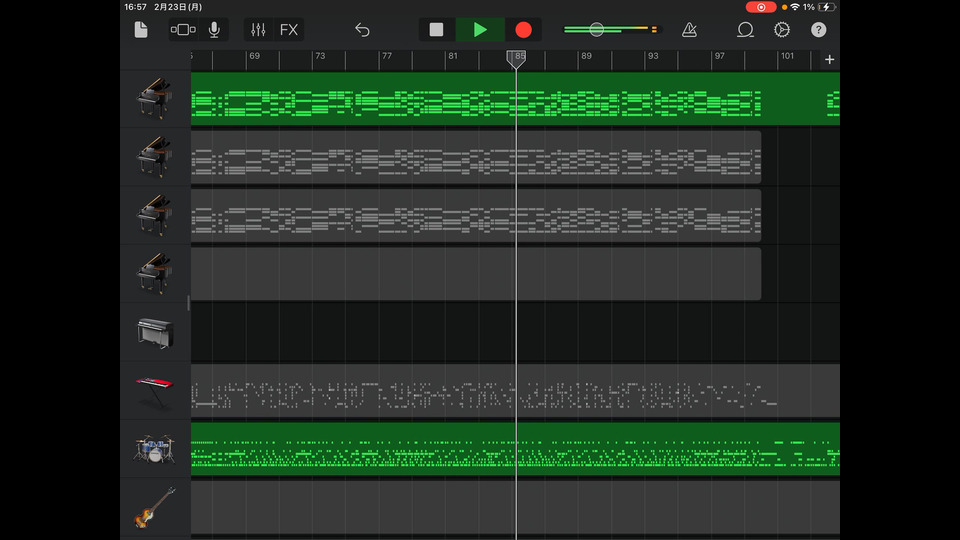960x540 pixels.
Task: Tap the Wi-Fi status icon
Action: coord(795,7)
